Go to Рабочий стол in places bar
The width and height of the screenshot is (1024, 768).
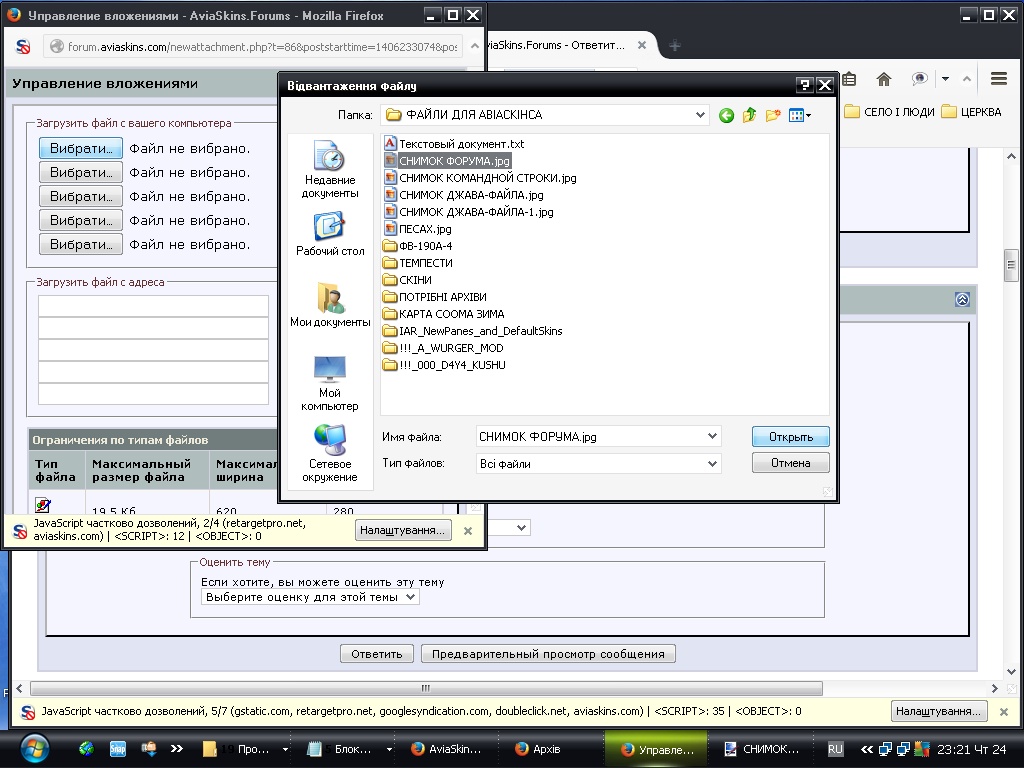(329, 235)
